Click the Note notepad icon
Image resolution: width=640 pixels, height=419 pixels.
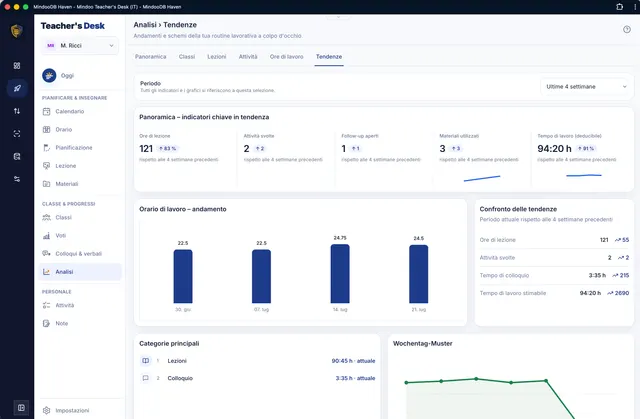click(x=47, y=324)
